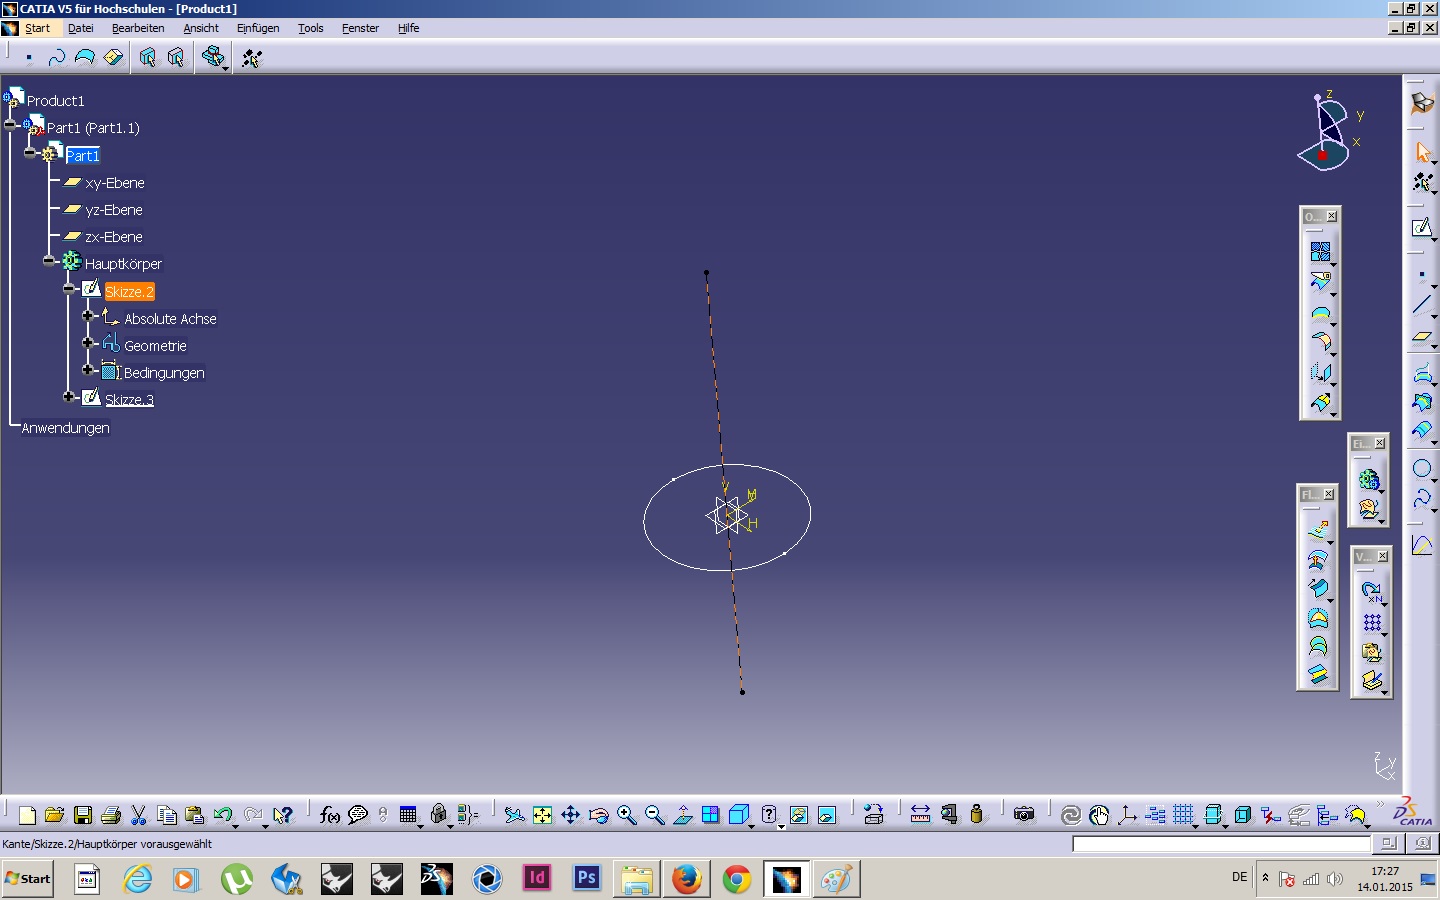Click the Zoom Out magnifier
Viewport: 1440px width, 900px height.
click(x=654, y=815)
